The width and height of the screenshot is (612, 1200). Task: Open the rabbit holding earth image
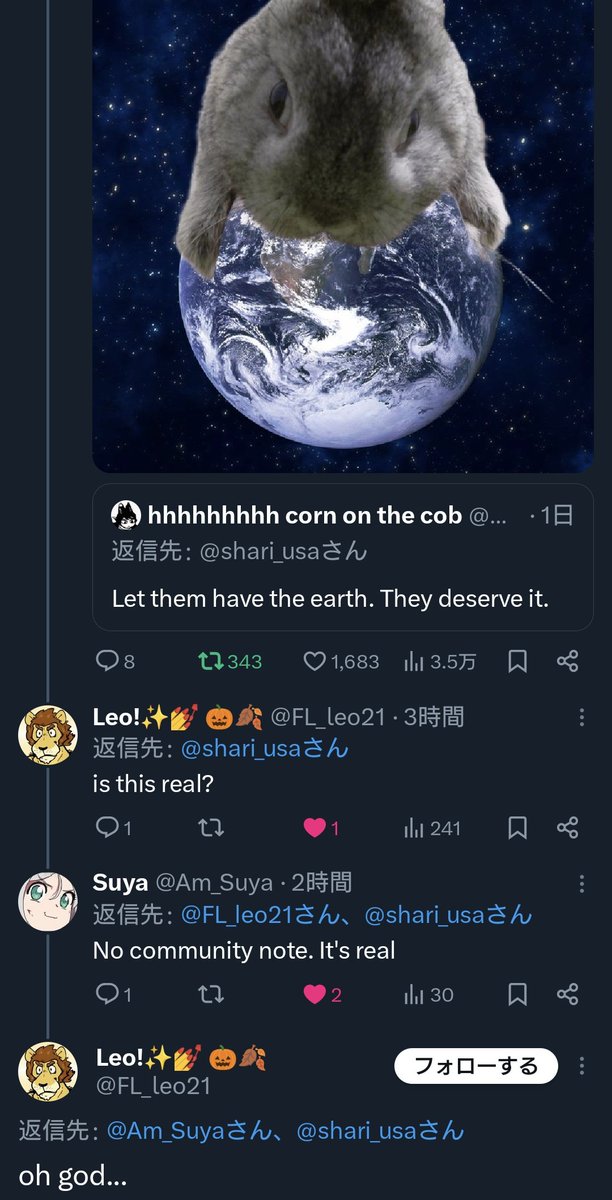[342, 236]
